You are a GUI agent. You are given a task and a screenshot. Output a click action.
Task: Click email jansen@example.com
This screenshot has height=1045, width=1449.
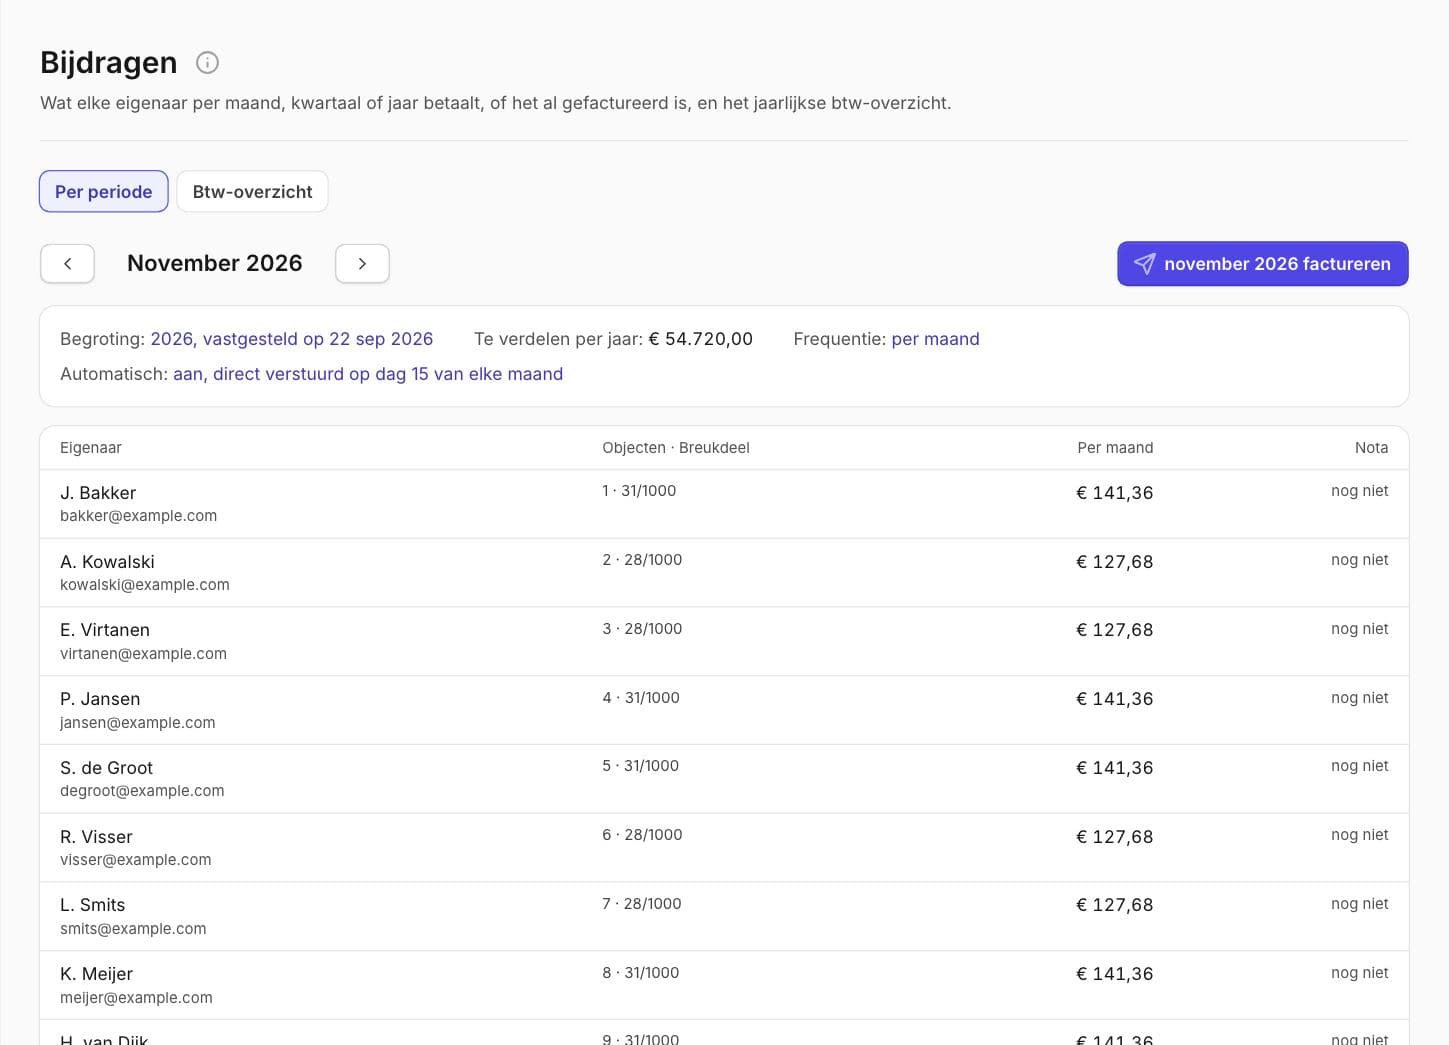[138, 723]
